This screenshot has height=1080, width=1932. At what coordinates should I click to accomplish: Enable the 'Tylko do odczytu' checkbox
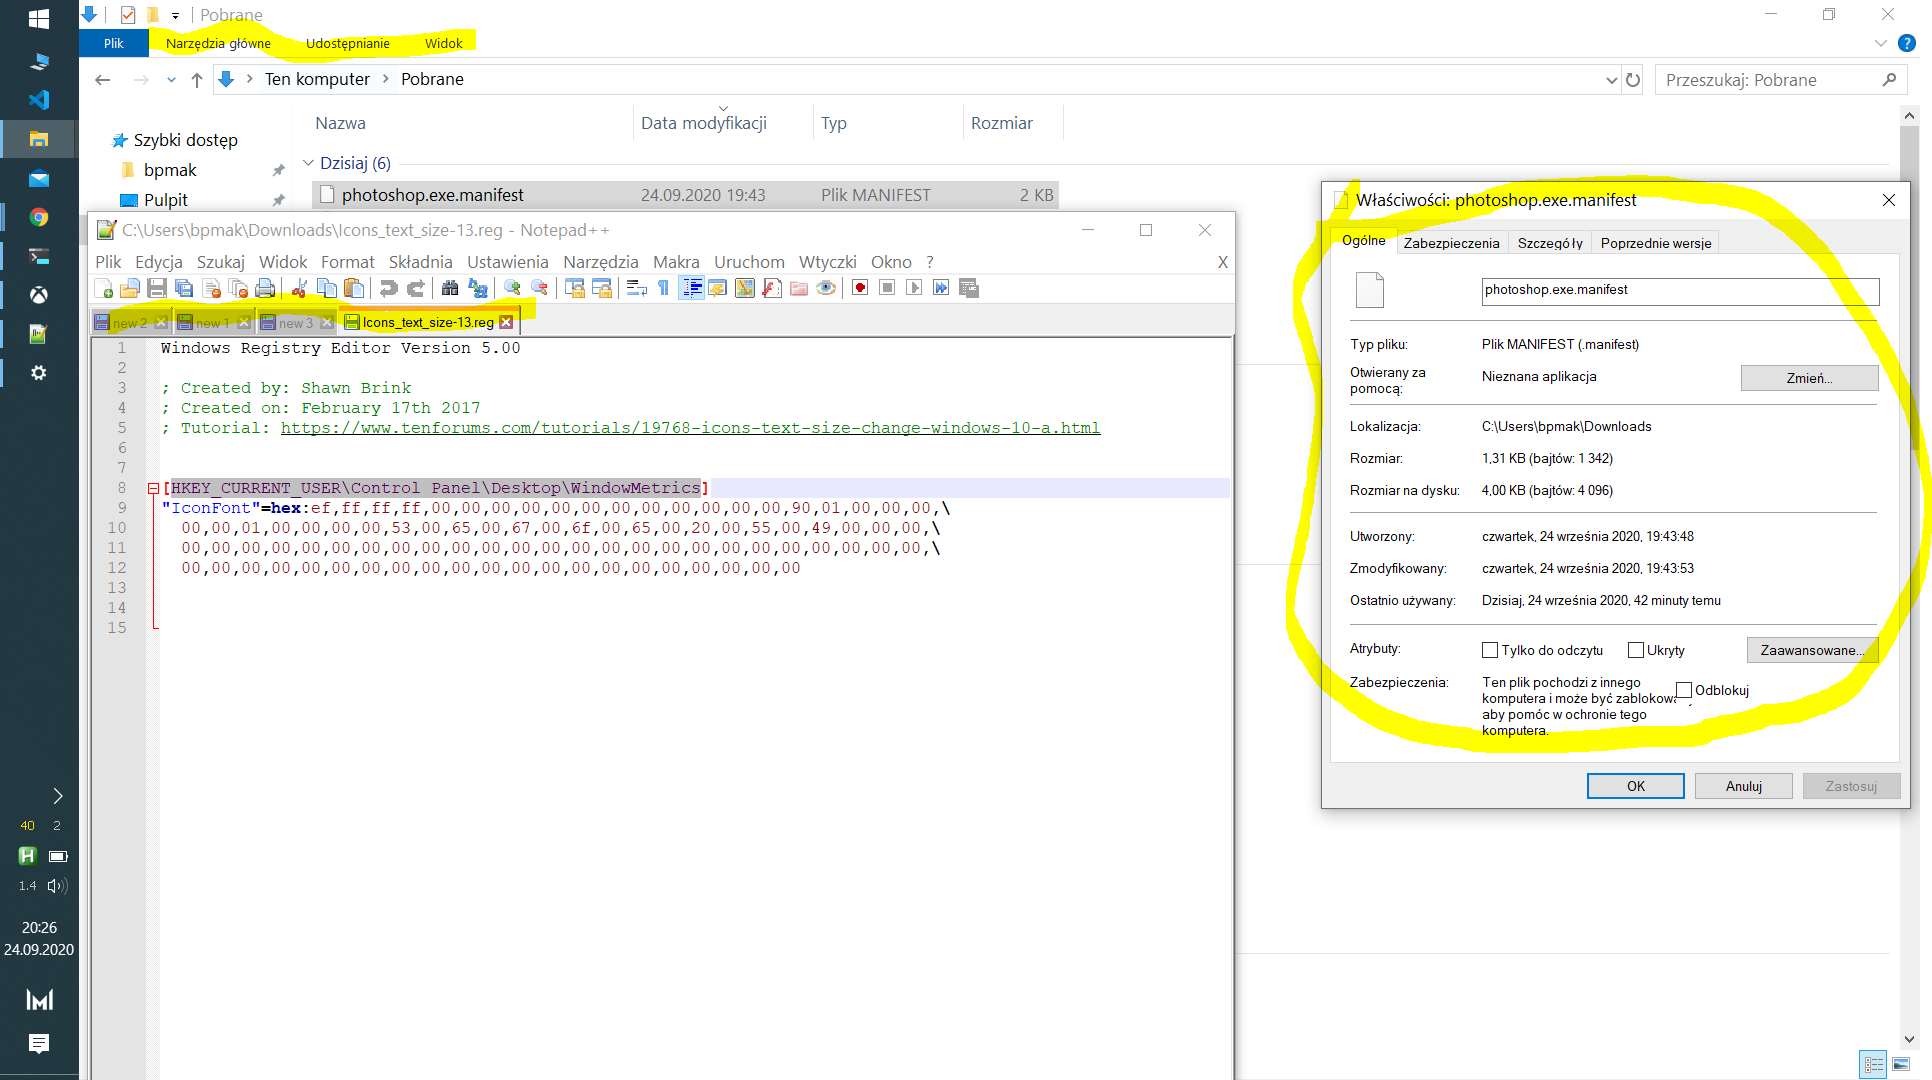(x=1490, y=650)
